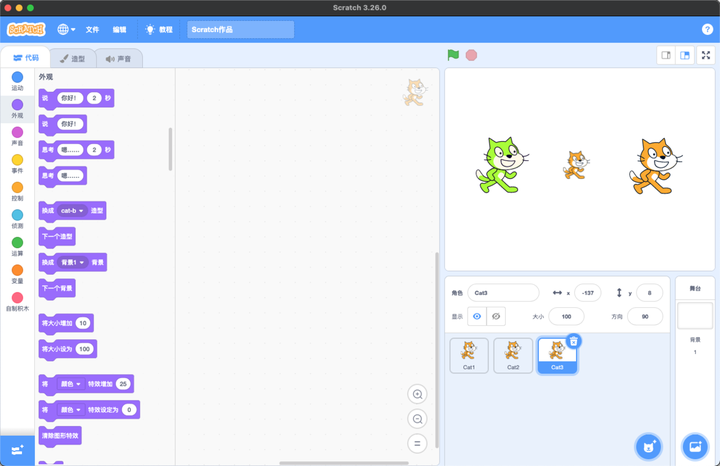
Task: Select the Cat1 sprite thumbnail
Action: [x=469, y=355]
